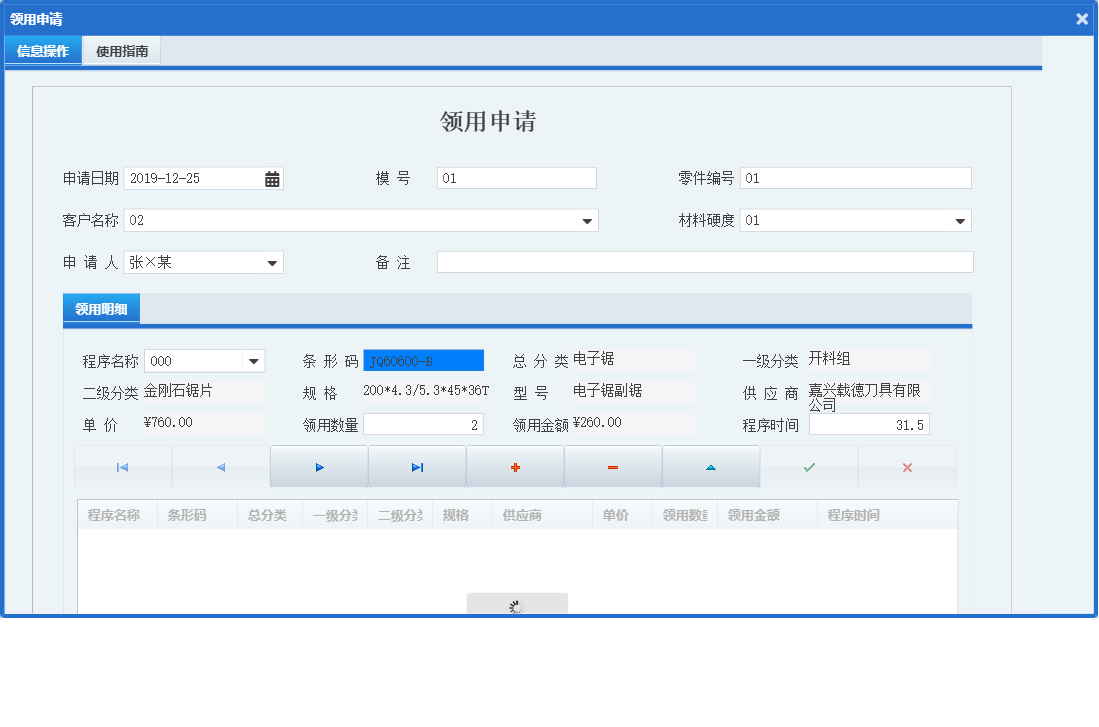Delete record with red minus icon
The height and width of the screenshot is (727, 1099).
click(613, 467)
